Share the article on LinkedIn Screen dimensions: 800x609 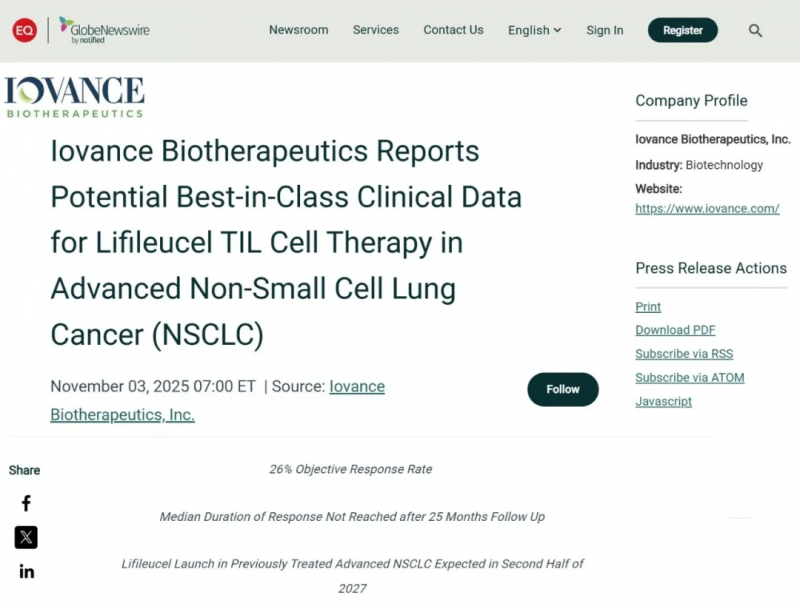pyautogui.click(x=25, y=571)
